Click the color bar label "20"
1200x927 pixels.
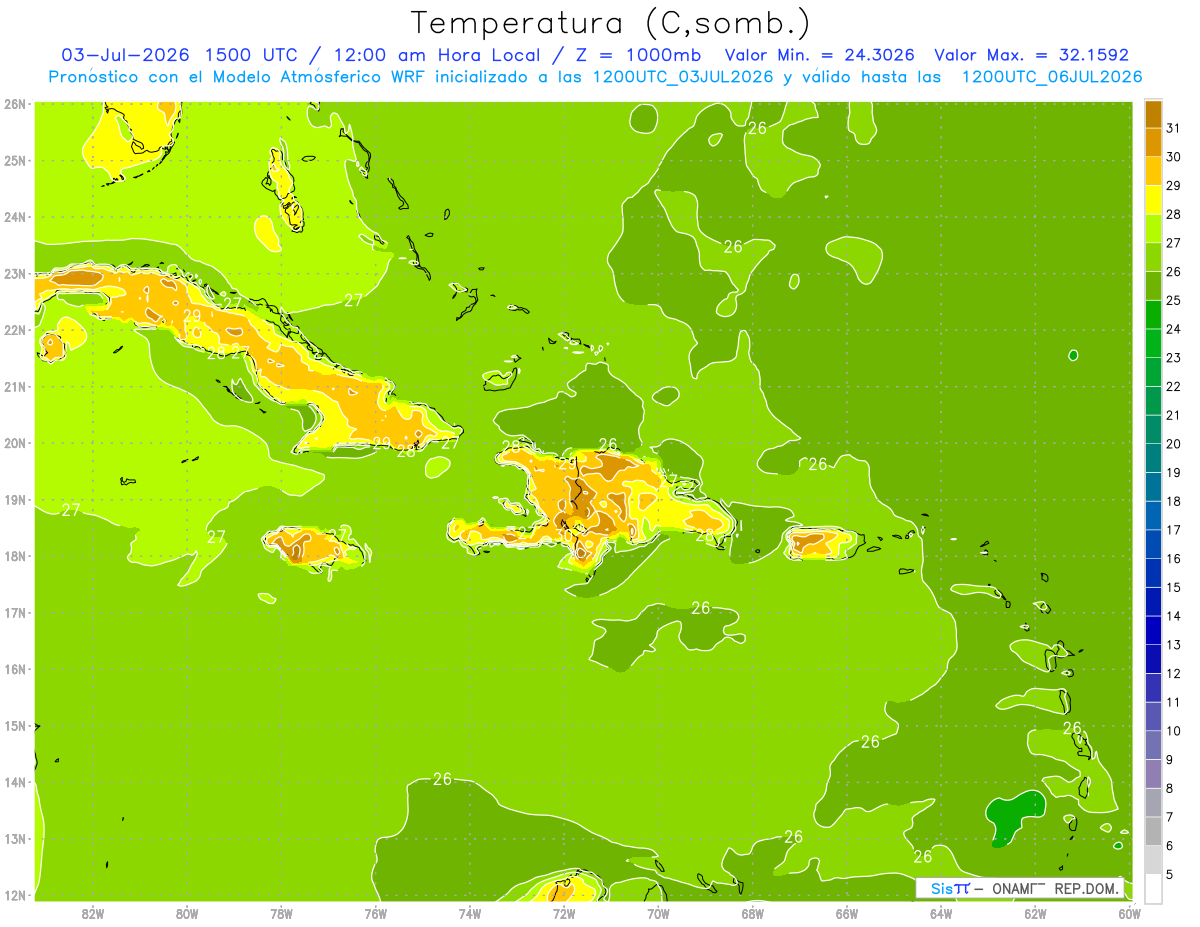[1174, 443]
